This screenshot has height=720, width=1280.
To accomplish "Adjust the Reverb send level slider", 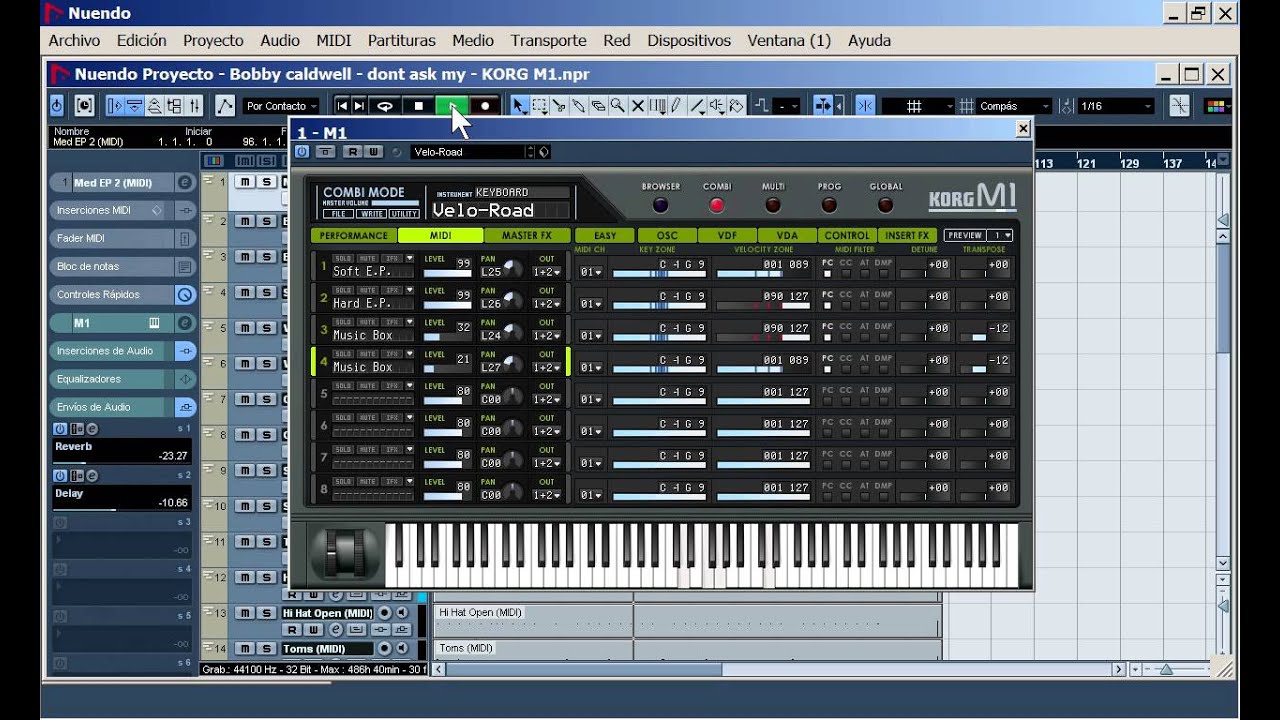I will 120,463.
